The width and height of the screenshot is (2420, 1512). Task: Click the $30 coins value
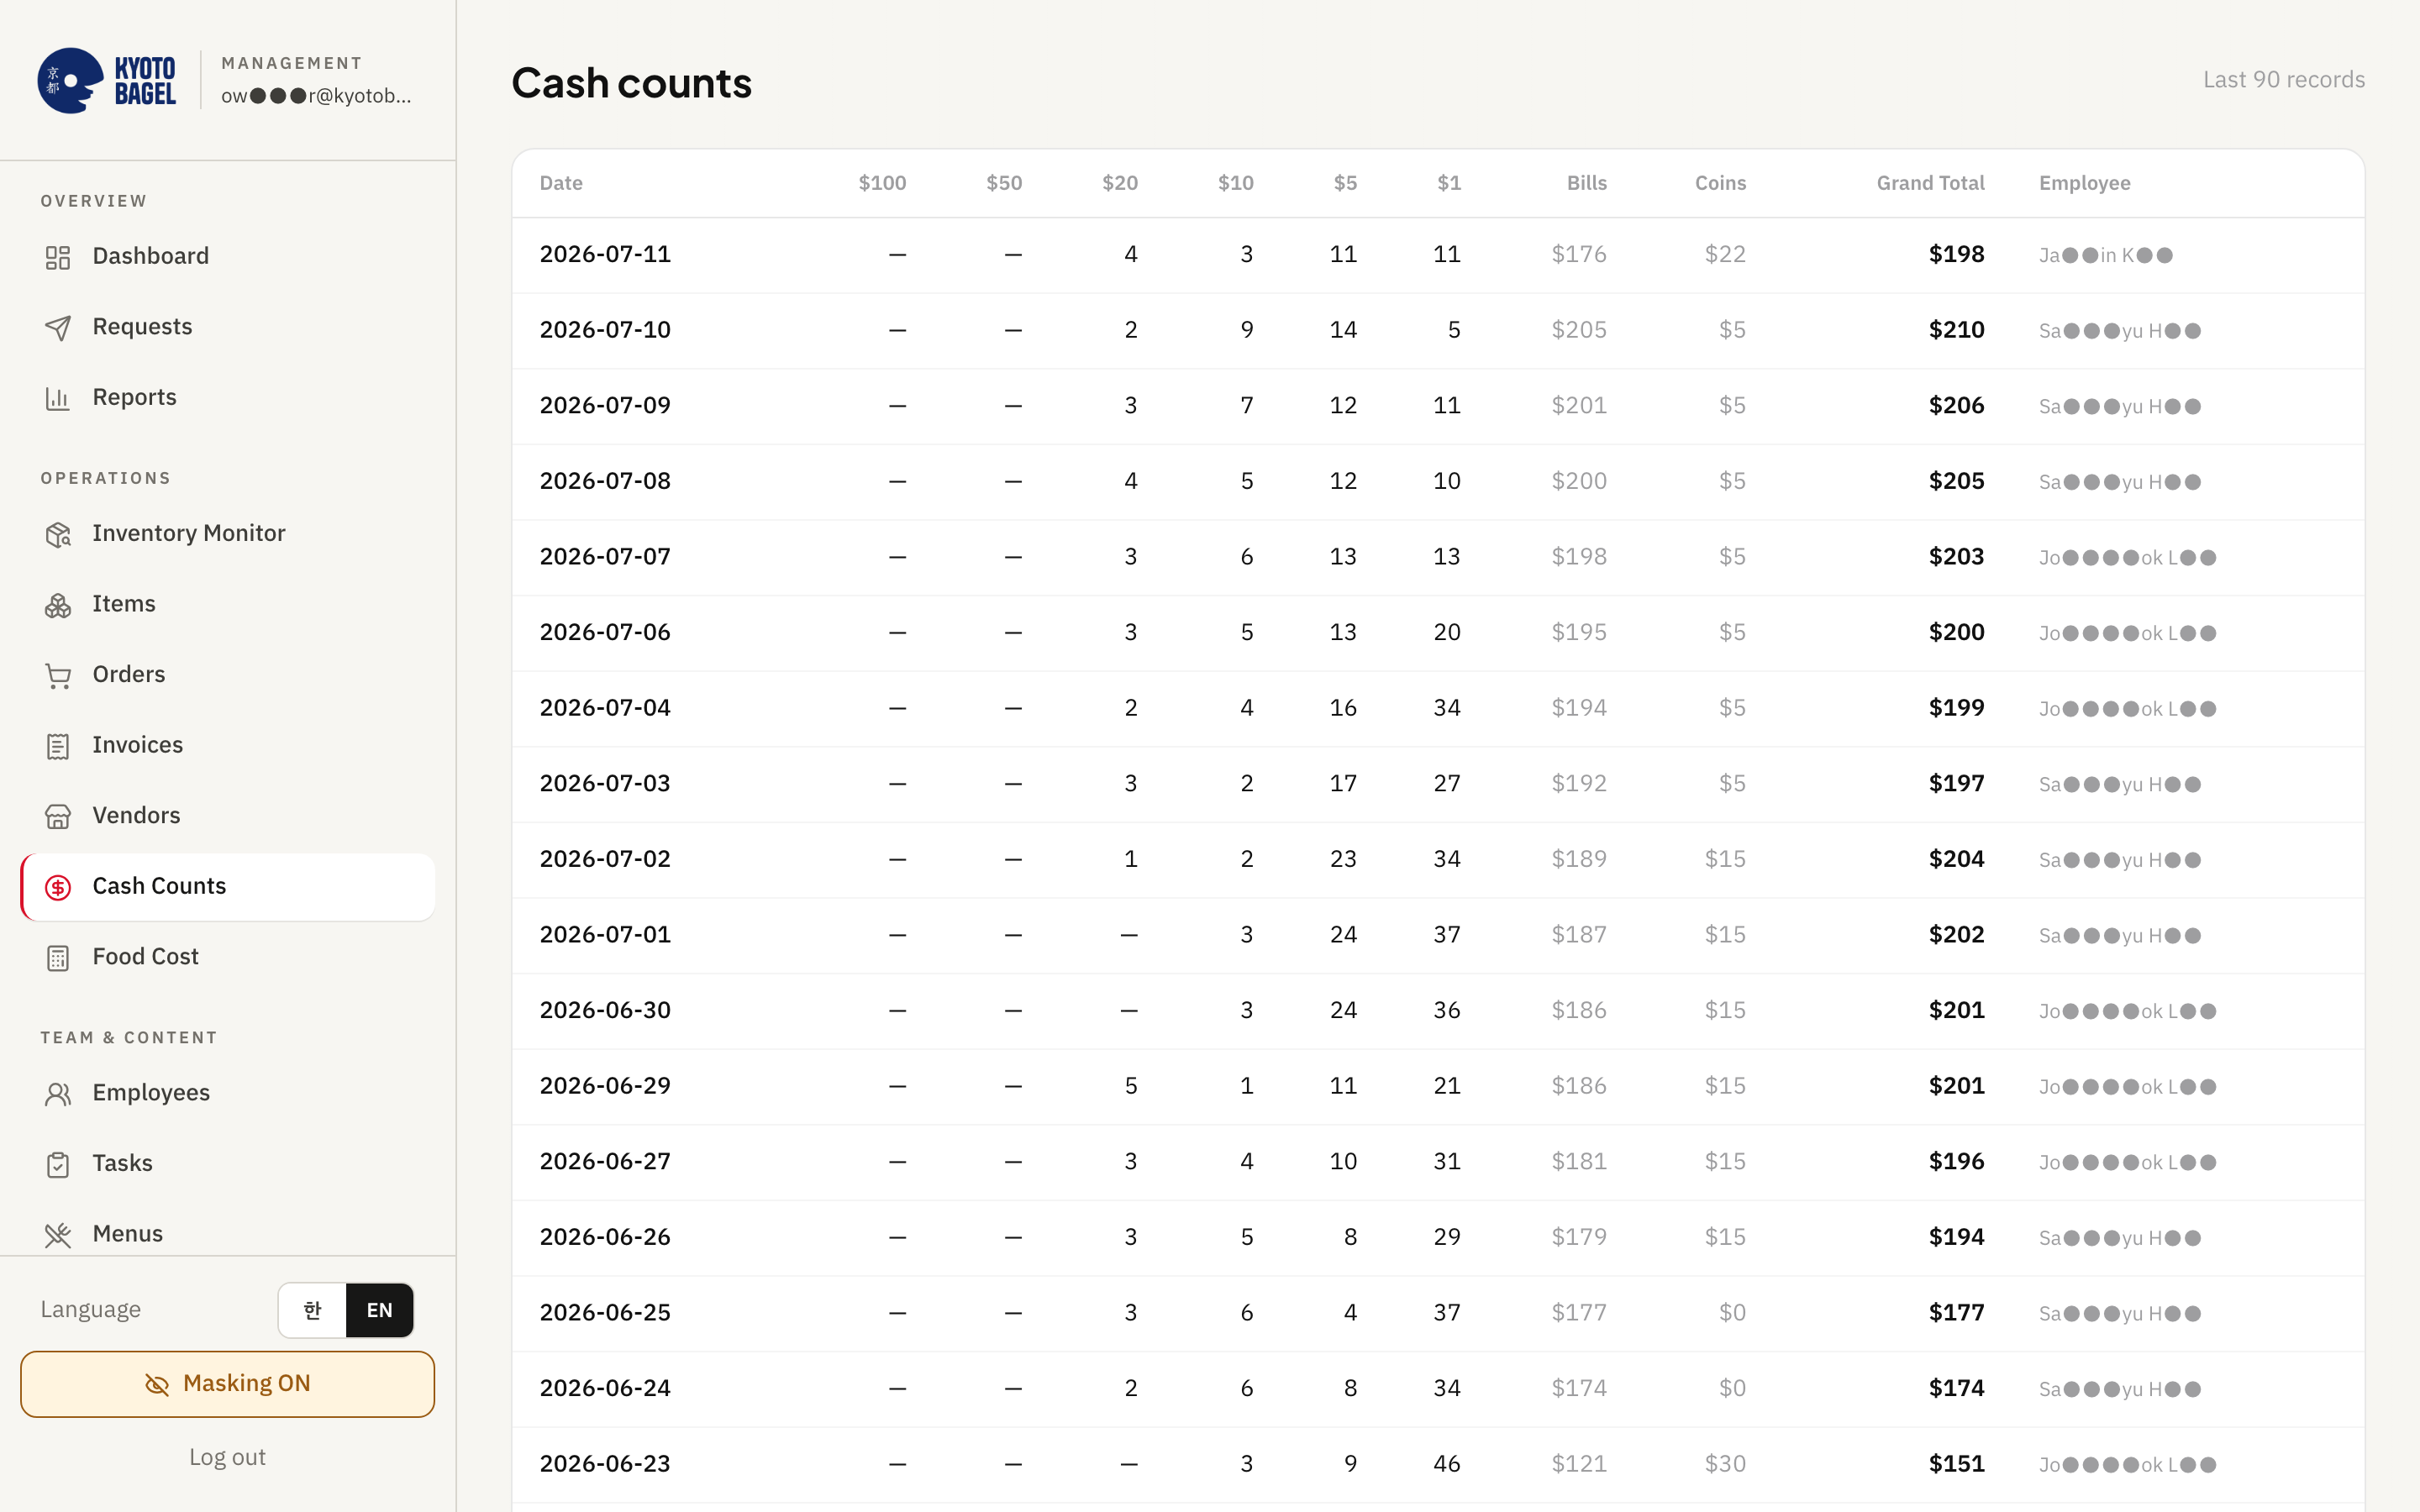click(x=1725, y=1464)
